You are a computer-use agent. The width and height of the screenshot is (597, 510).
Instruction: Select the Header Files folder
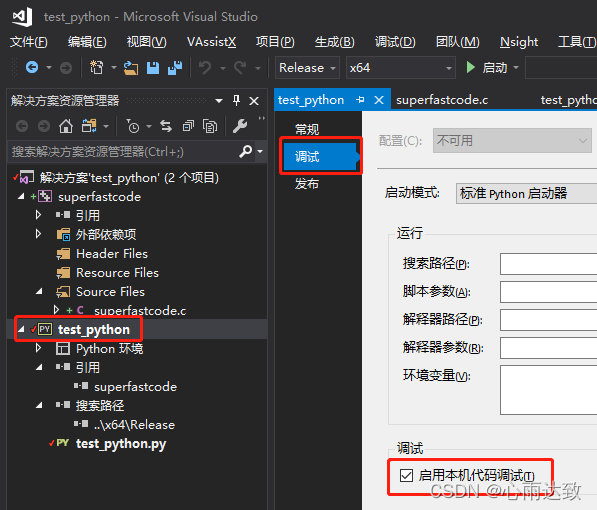tap(112, 254)
